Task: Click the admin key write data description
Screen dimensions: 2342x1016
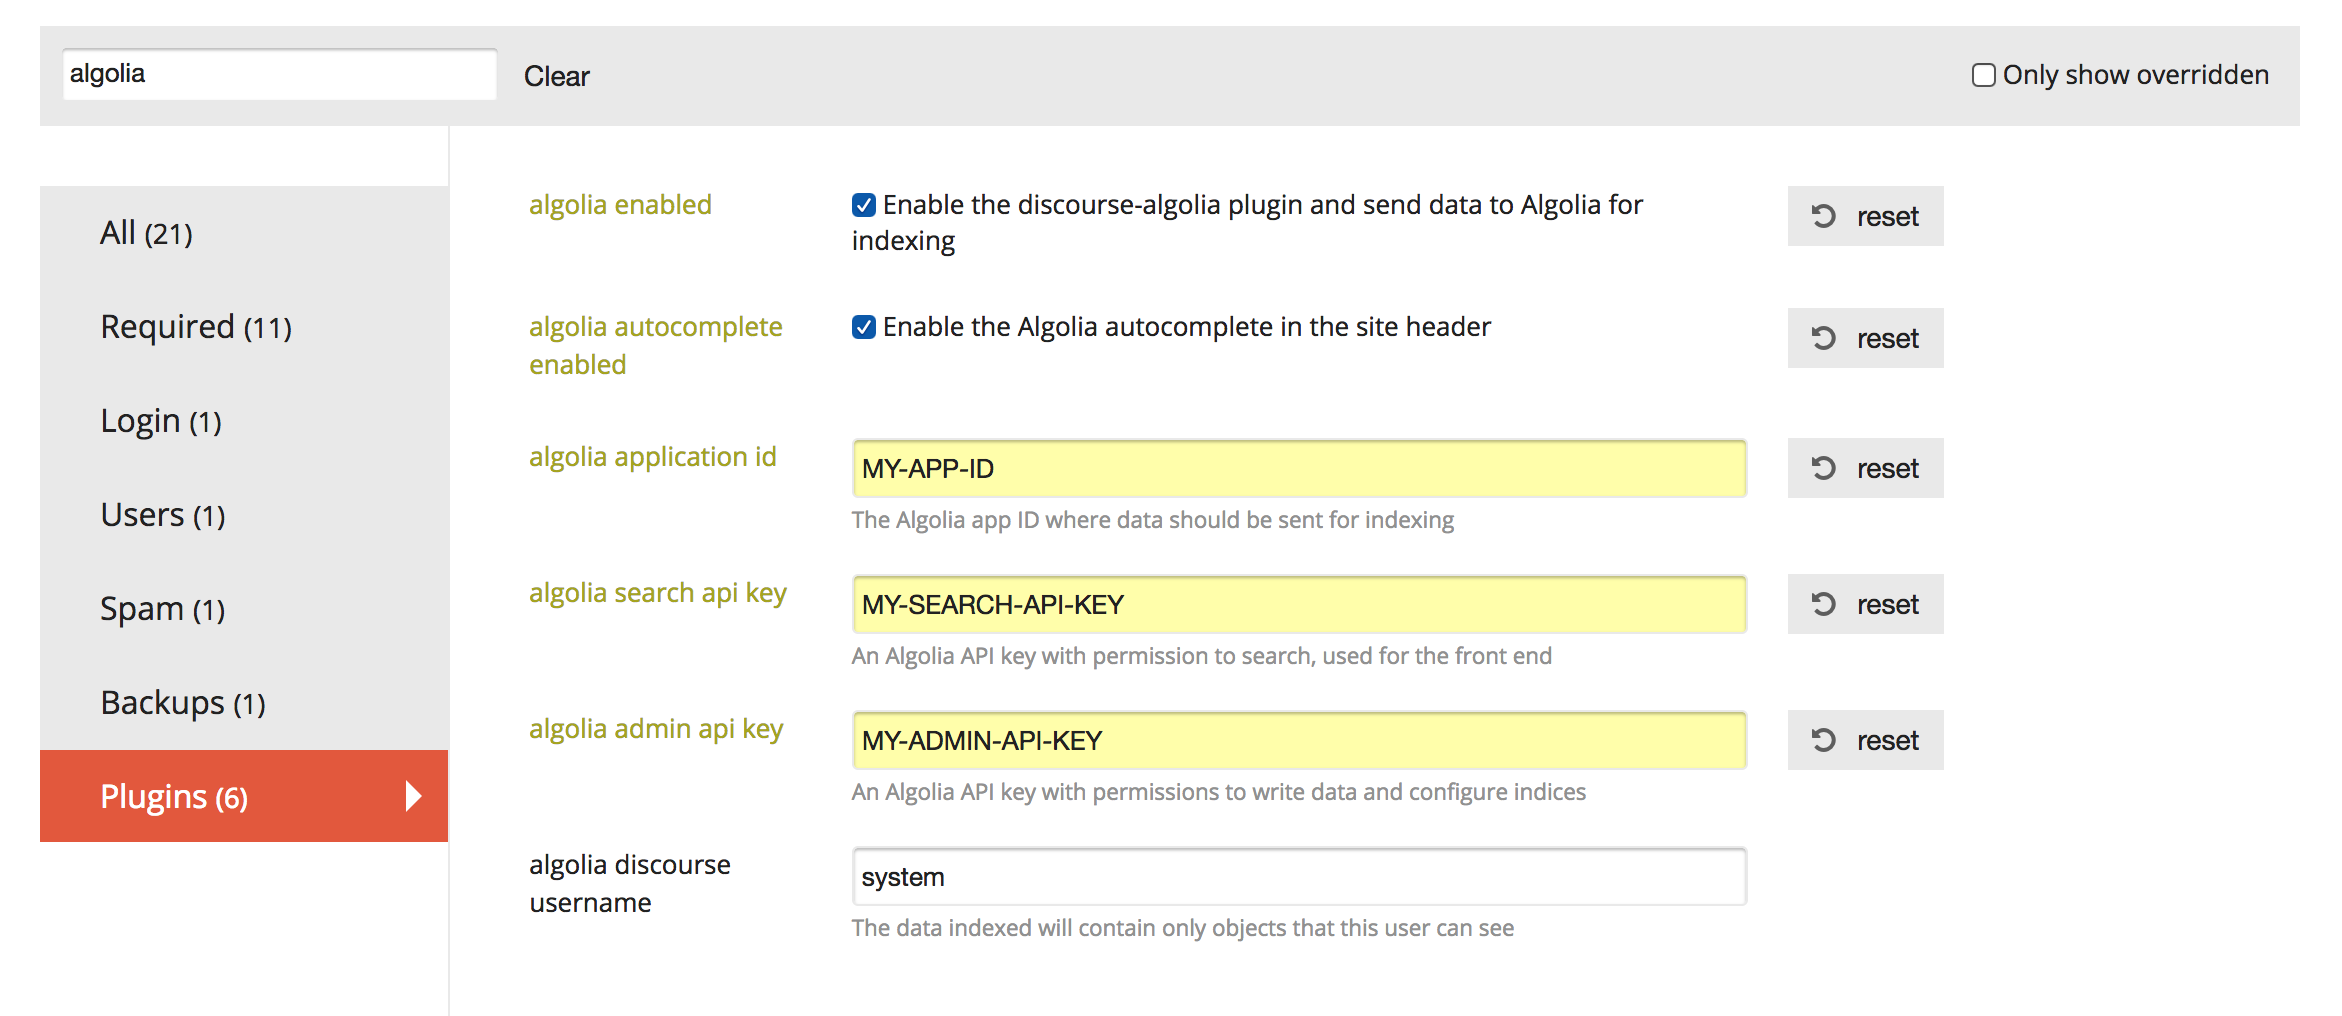Action: 1219,792
